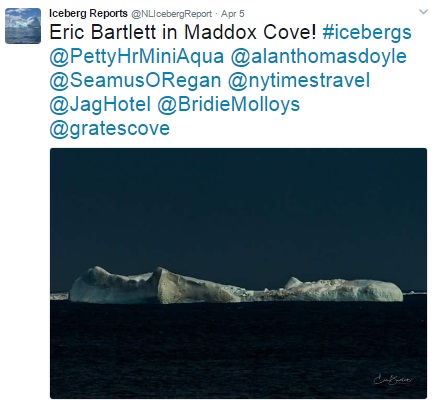Open the Apr 5 timestamp link

click(233, 14)
